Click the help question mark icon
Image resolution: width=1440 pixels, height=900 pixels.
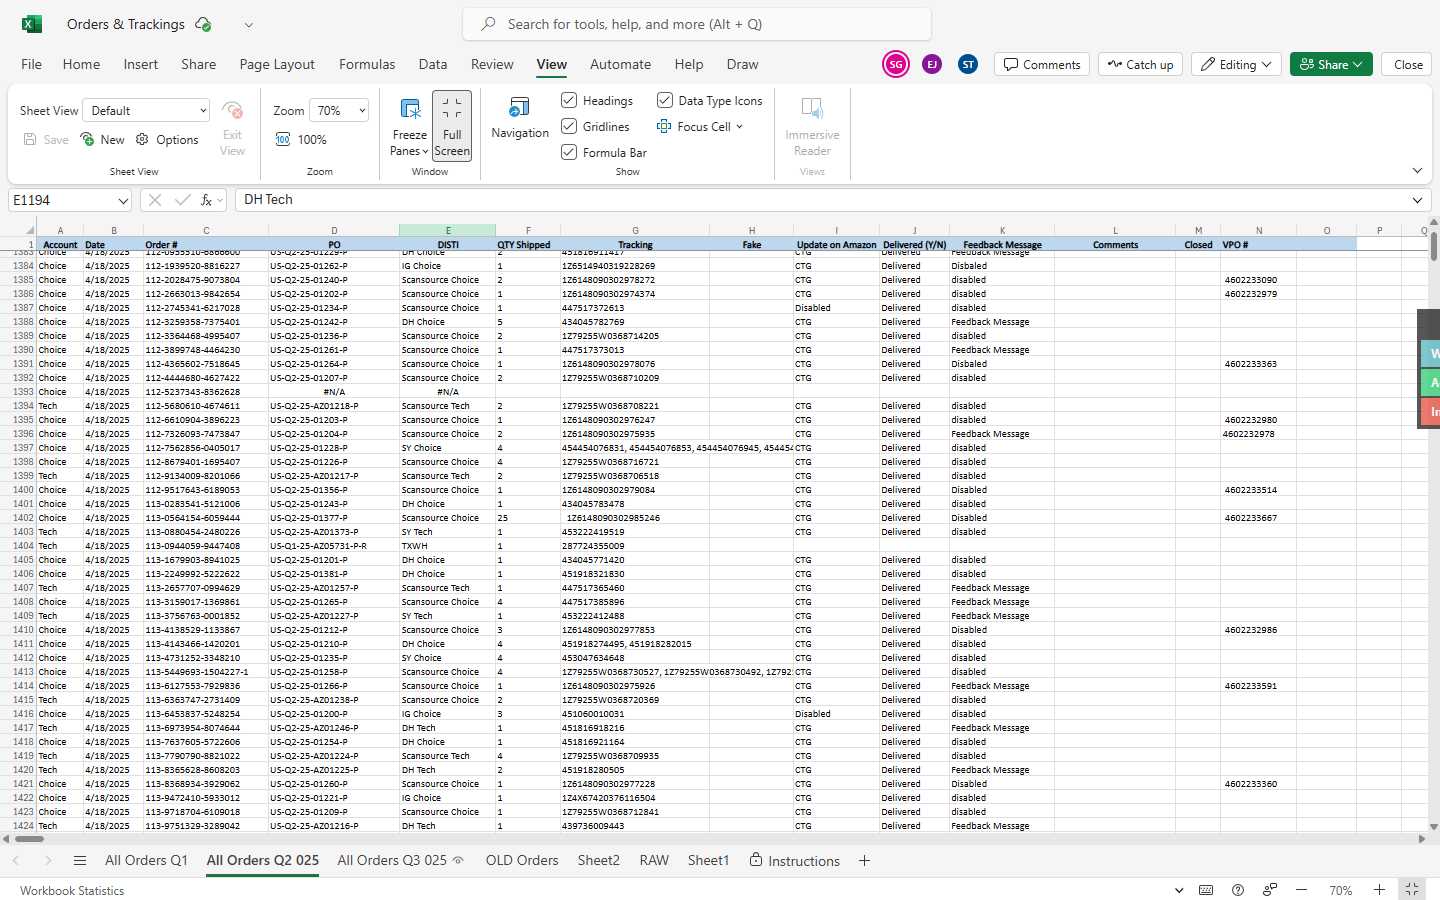(1238, 890)
